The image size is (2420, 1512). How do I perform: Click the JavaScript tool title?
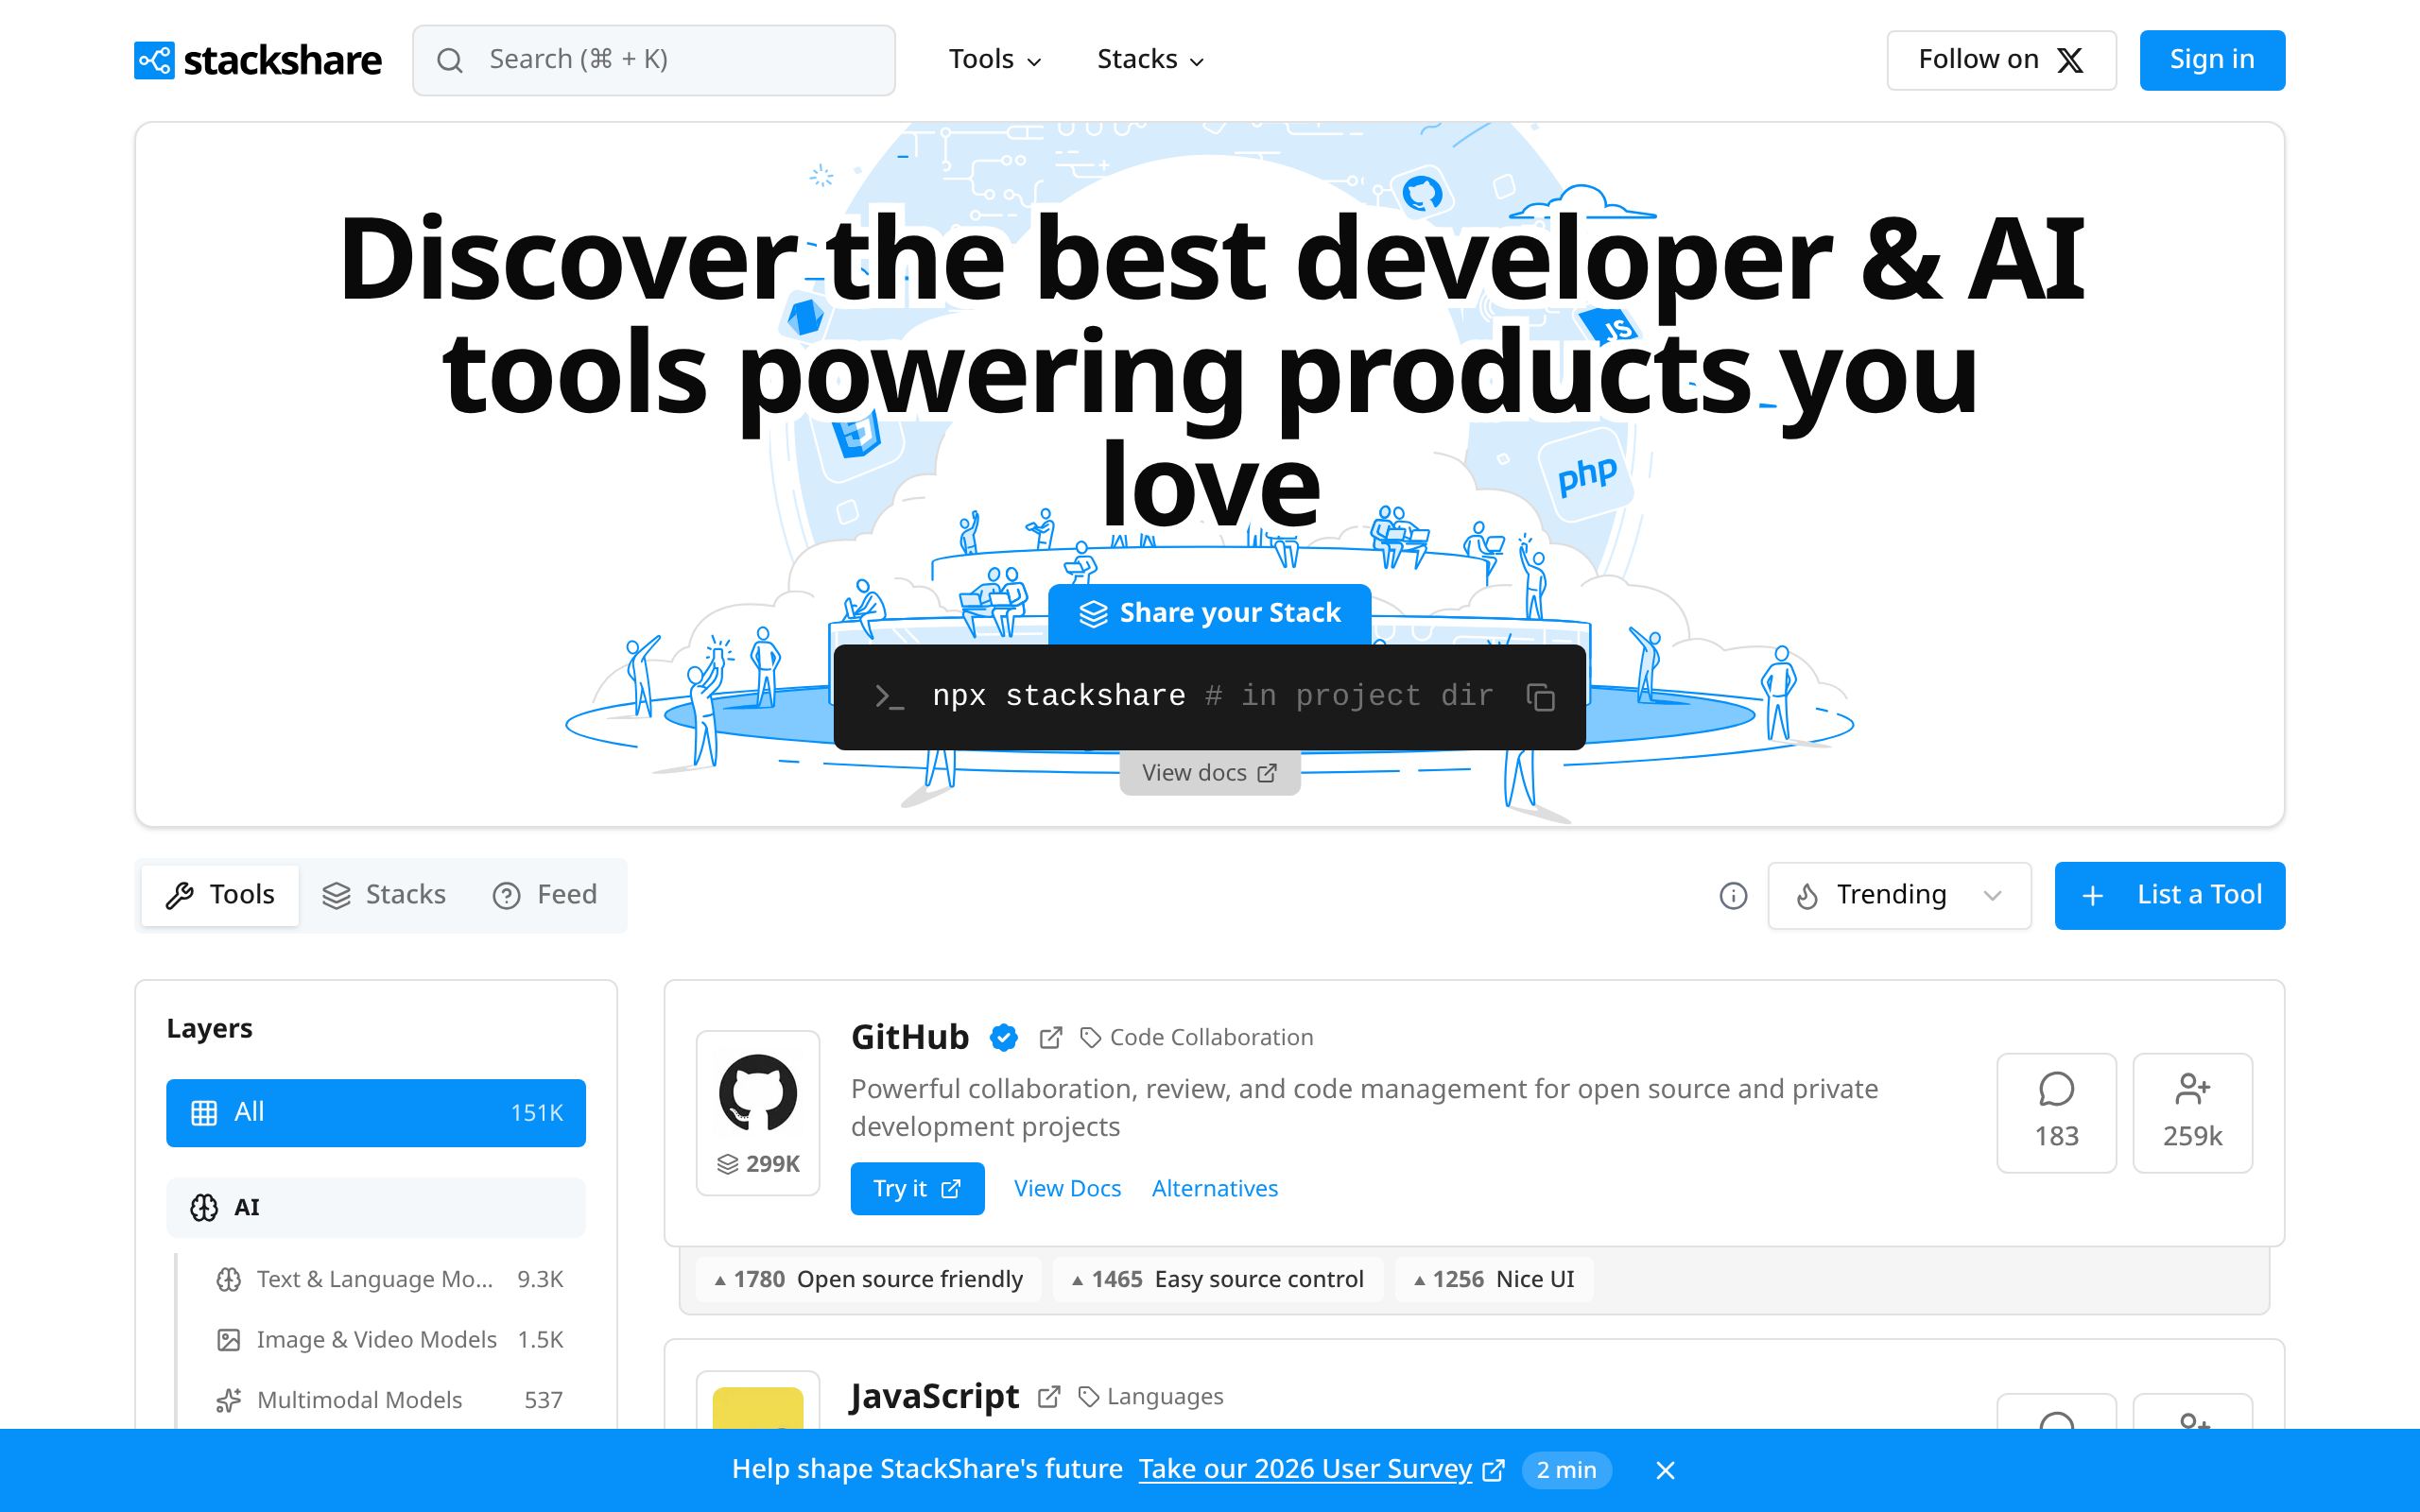[934, 1396]
